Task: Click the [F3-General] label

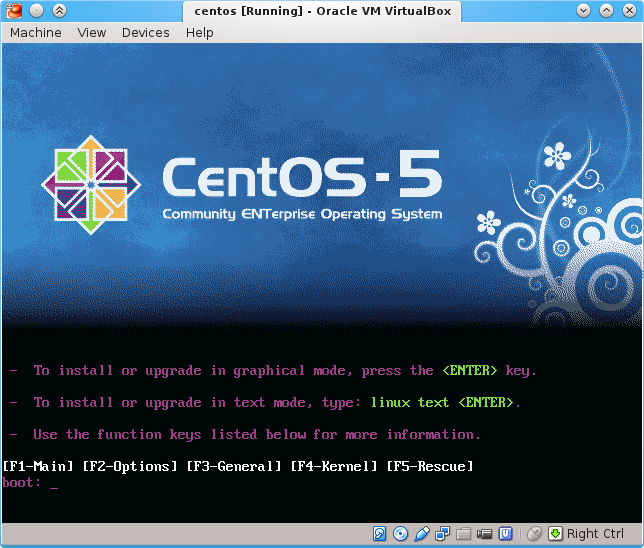Action: [x=234, y=466]
